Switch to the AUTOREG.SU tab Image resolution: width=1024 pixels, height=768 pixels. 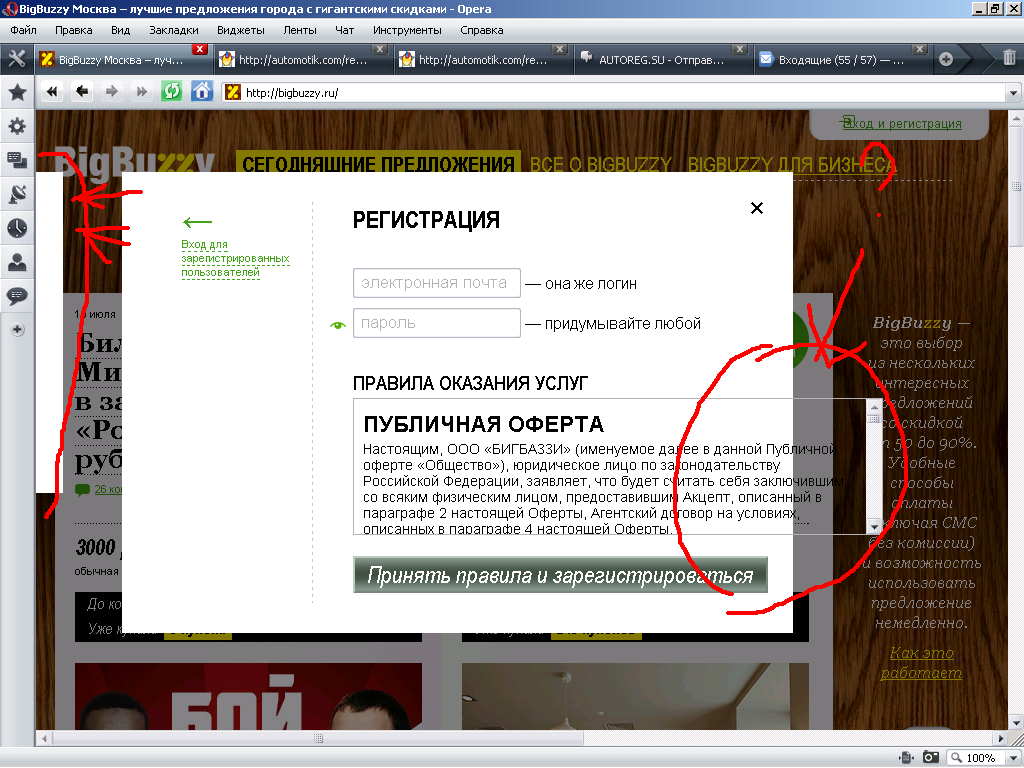662,60
